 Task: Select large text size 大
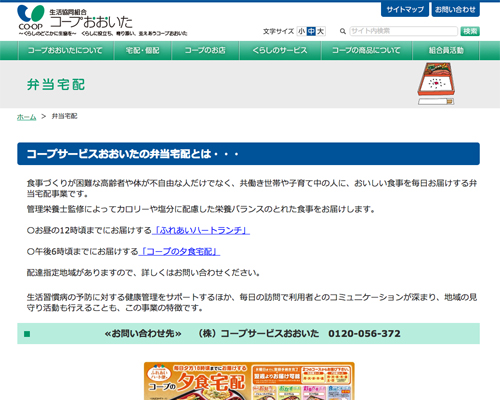coord(320,31)
